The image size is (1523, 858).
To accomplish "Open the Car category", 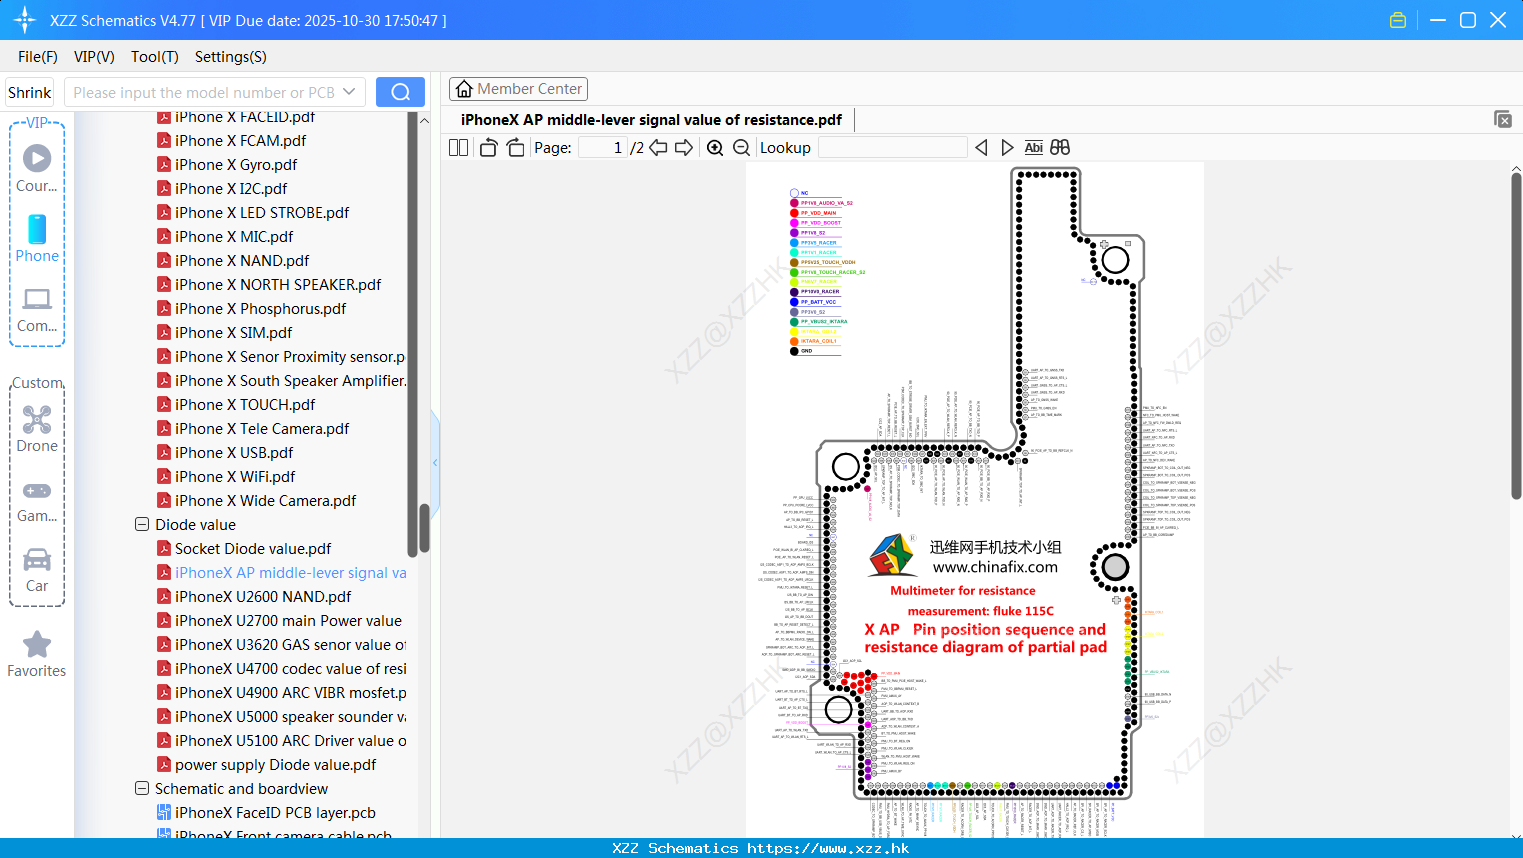I will coord(37,571).
